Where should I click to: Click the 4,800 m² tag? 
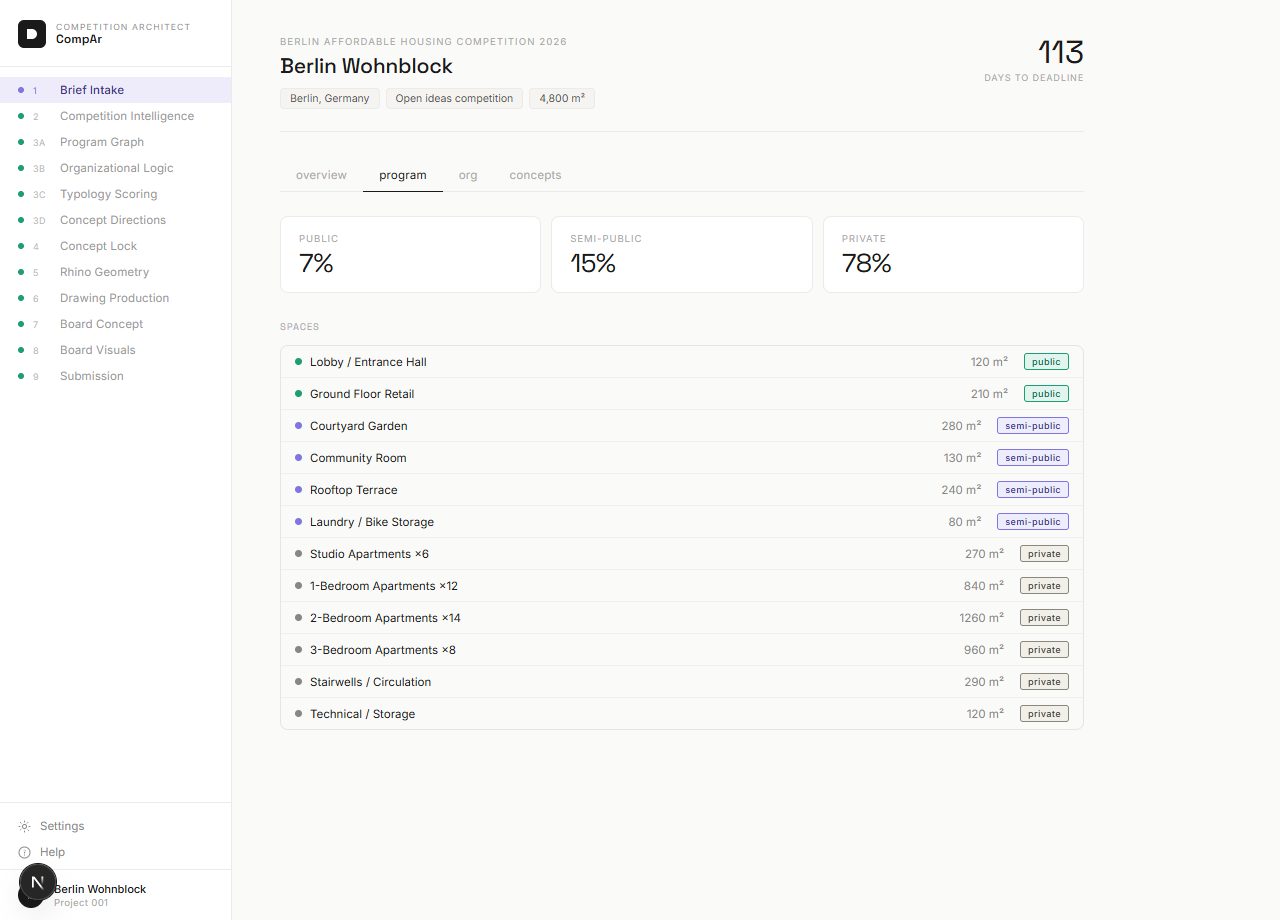click(x=562, y=98)
